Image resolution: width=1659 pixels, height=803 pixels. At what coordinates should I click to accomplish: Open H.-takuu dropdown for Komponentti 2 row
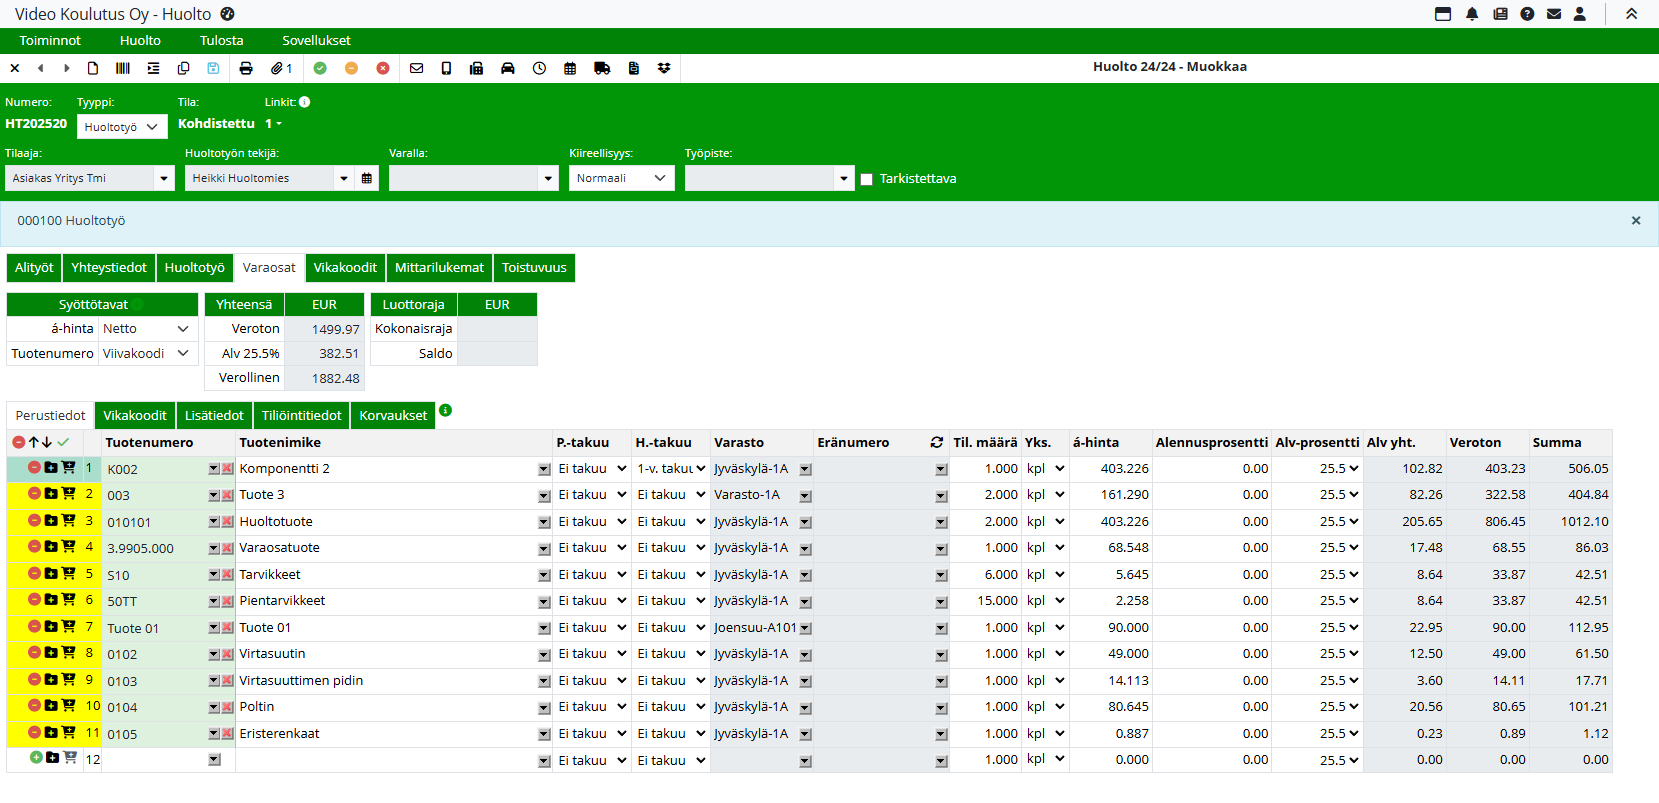click(671, 468)
